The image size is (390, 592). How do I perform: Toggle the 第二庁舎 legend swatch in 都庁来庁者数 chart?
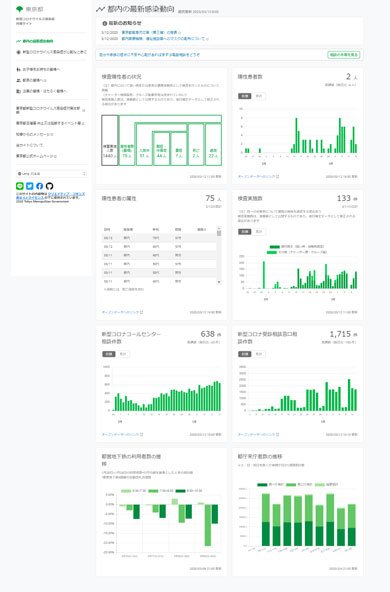(x=291, y=484)
